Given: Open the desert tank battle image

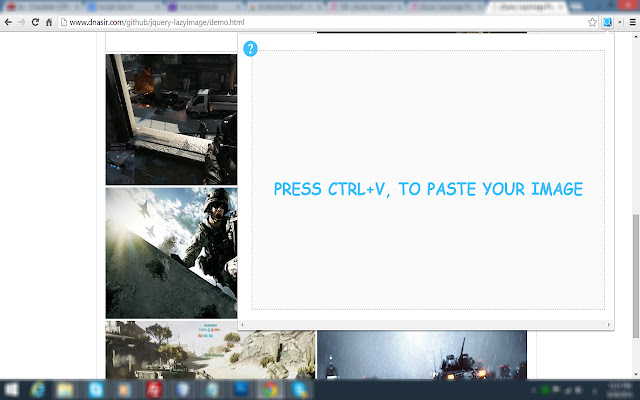Looking at the screenshot, I should (x=210, y=350).
